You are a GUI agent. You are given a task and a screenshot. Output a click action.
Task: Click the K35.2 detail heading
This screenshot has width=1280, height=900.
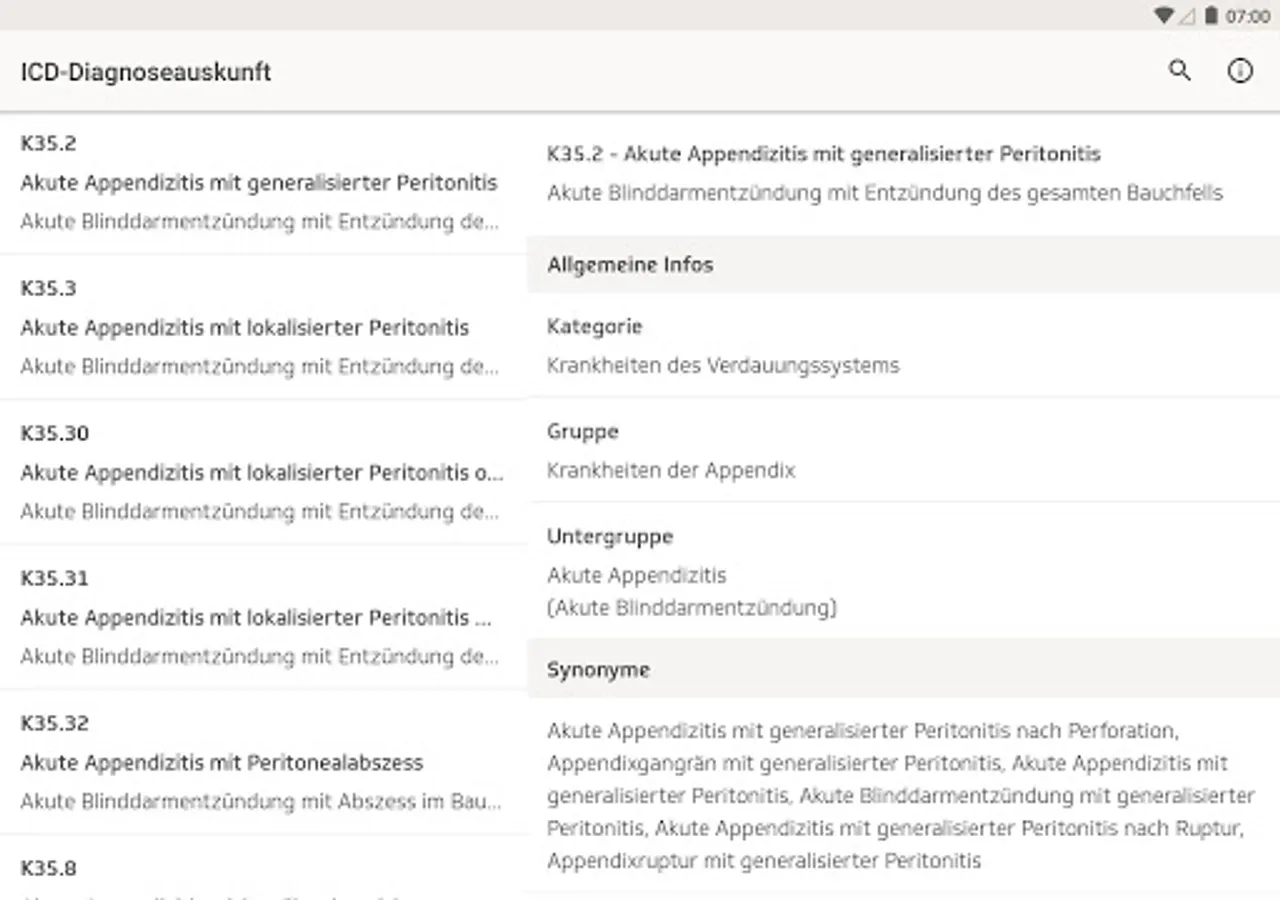point(823,154)
